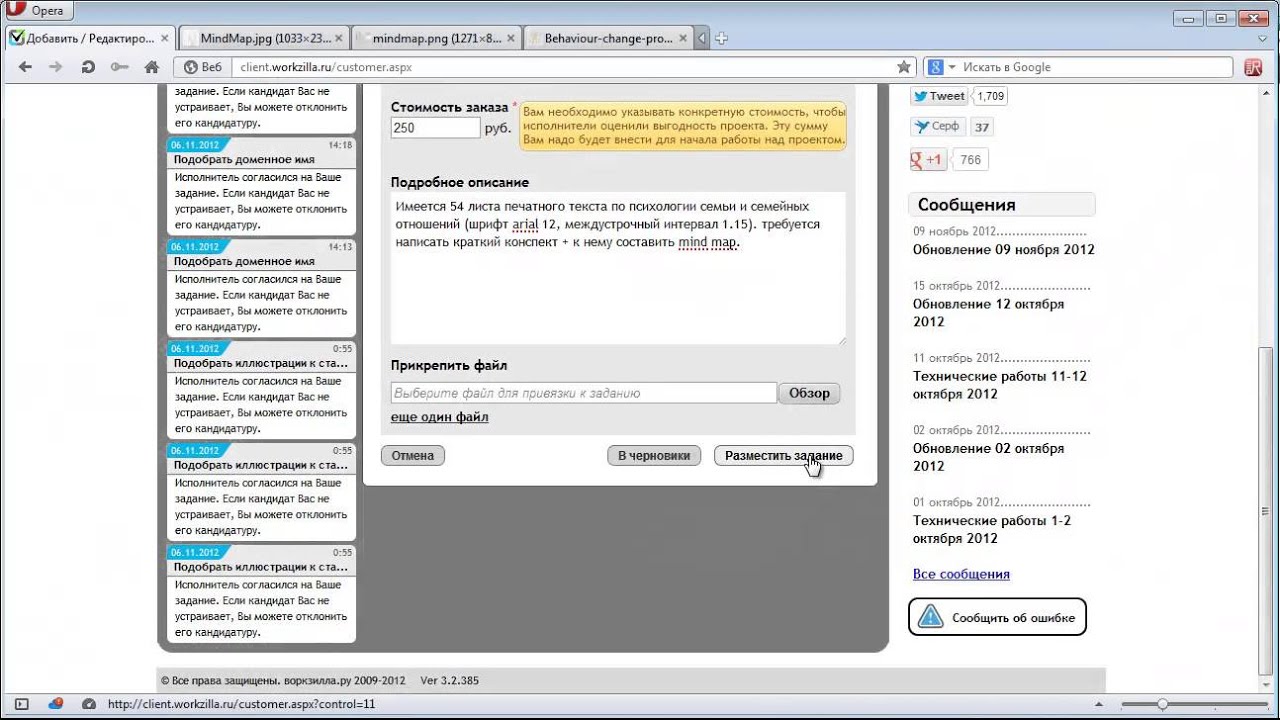Open Обновление 12 октября 2012 message
This screenshot has width=1280, height=720.
pos(988,312)
